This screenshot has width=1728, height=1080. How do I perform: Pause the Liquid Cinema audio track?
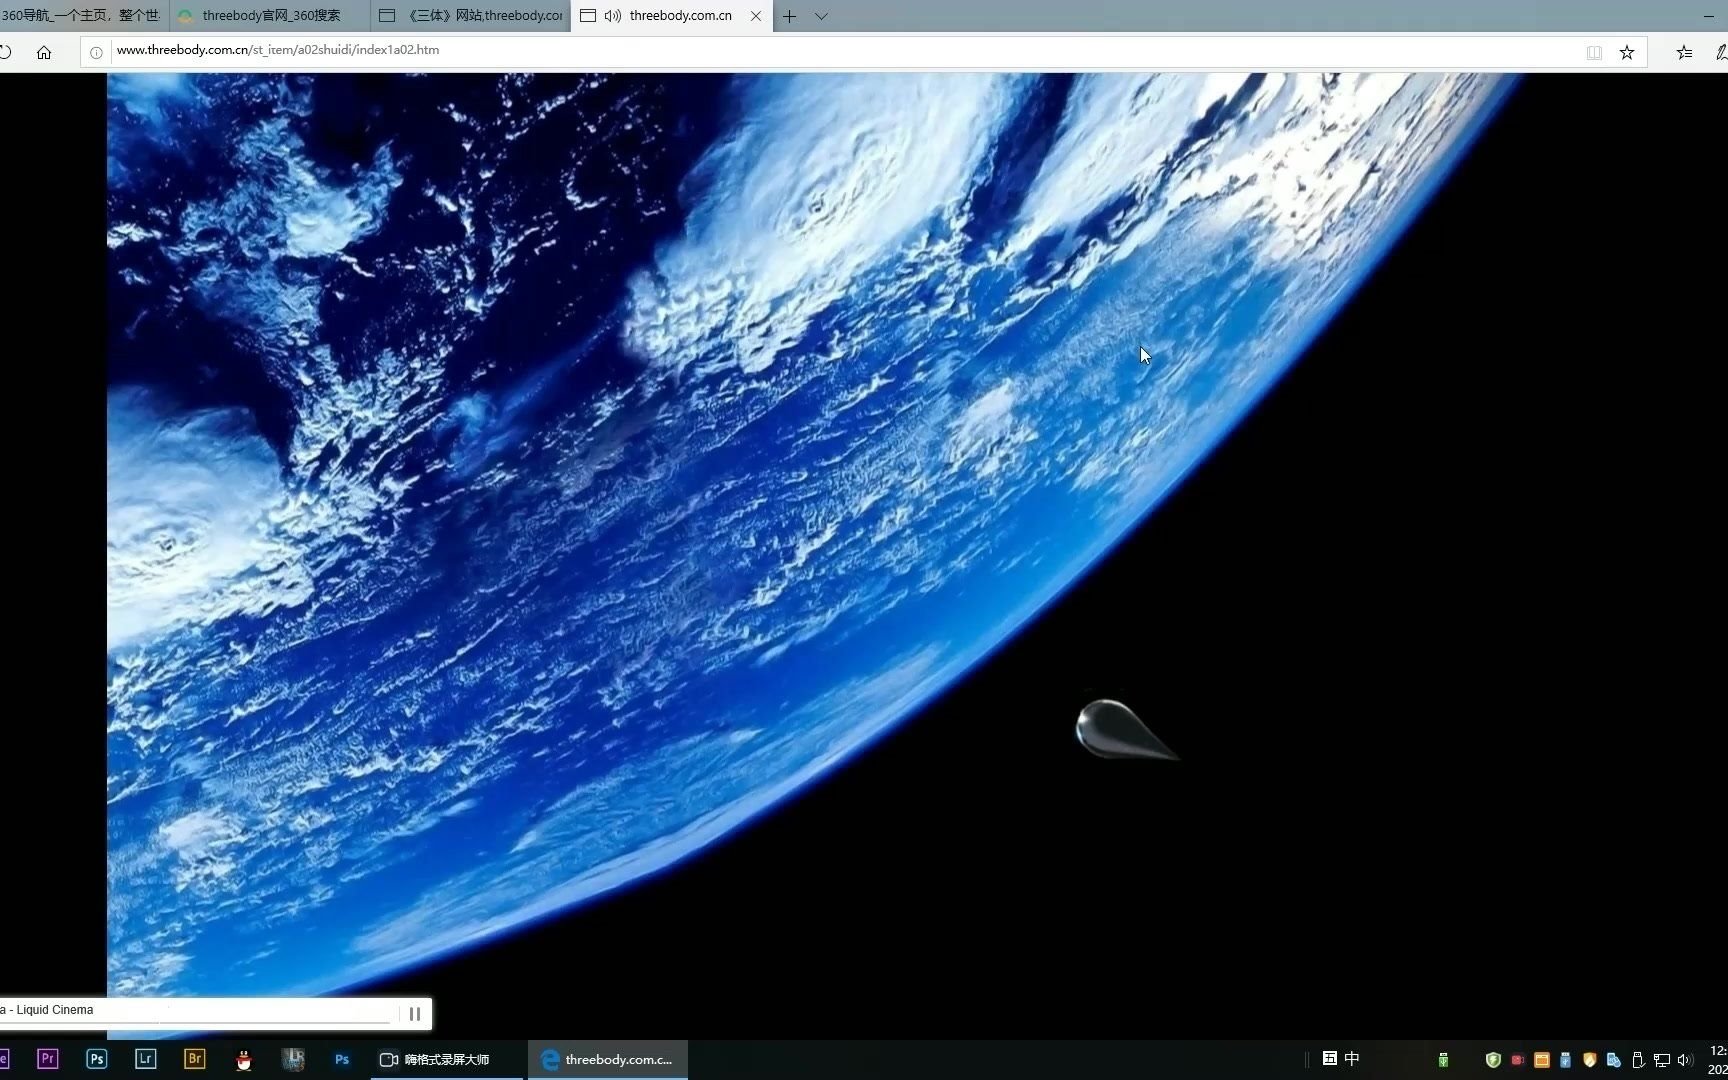tap(415, 1014)
